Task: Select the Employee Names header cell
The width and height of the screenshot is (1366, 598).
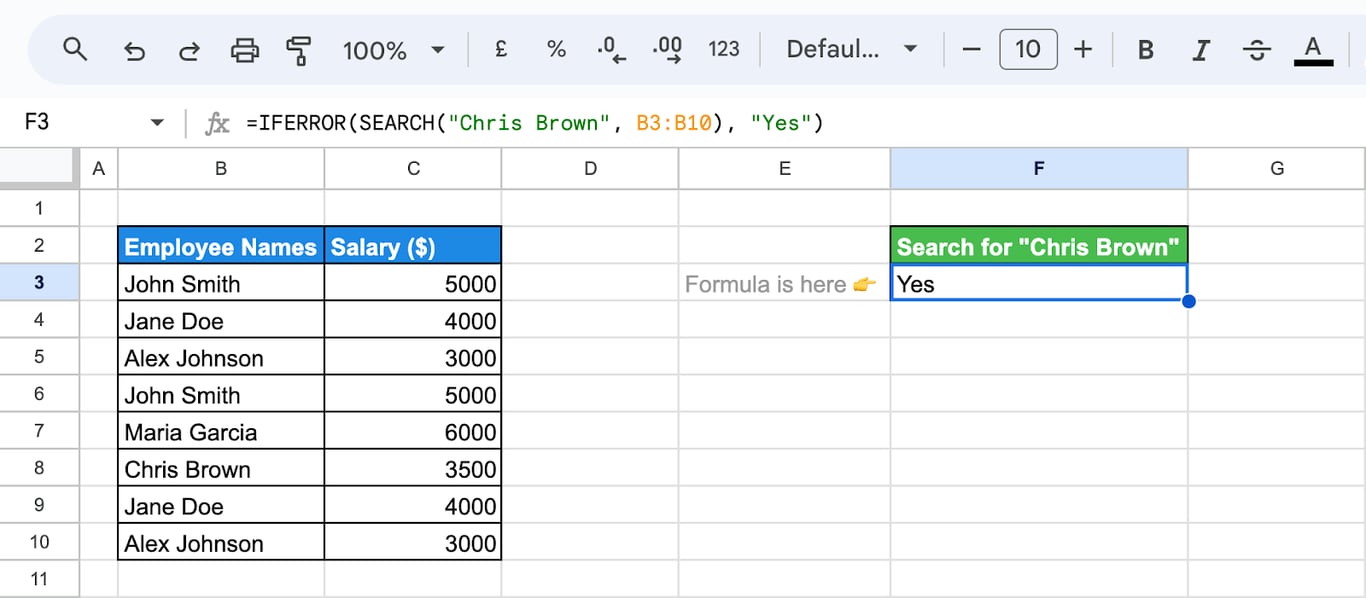Action: pyautogui.click(x=221, y=246)
